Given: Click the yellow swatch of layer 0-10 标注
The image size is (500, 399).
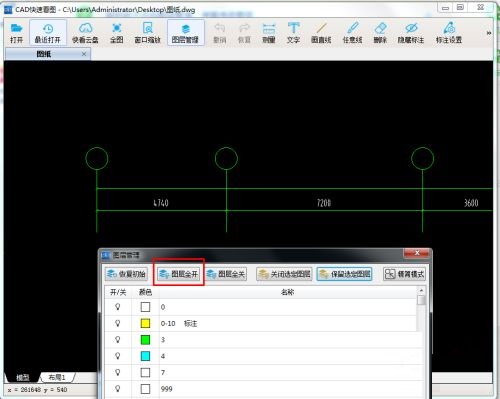Looking at the screenshot, I should tap(145, 323).
